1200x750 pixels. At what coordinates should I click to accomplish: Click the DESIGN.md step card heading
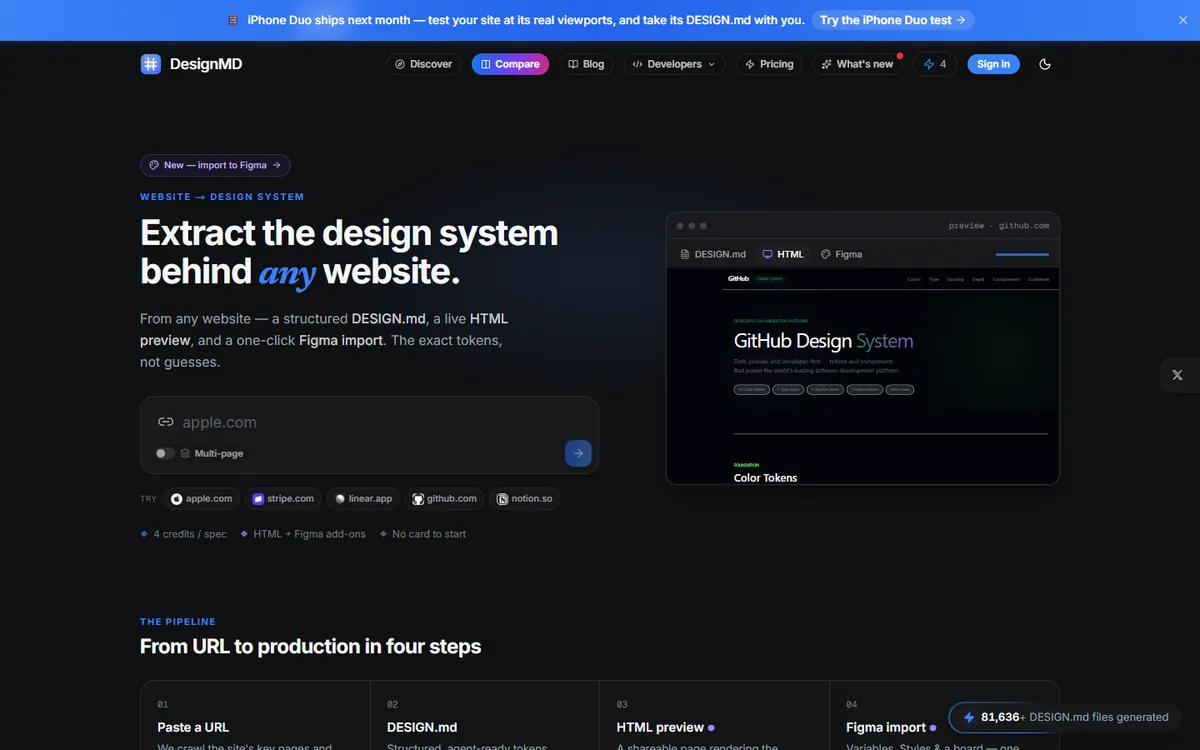(422, 727)
